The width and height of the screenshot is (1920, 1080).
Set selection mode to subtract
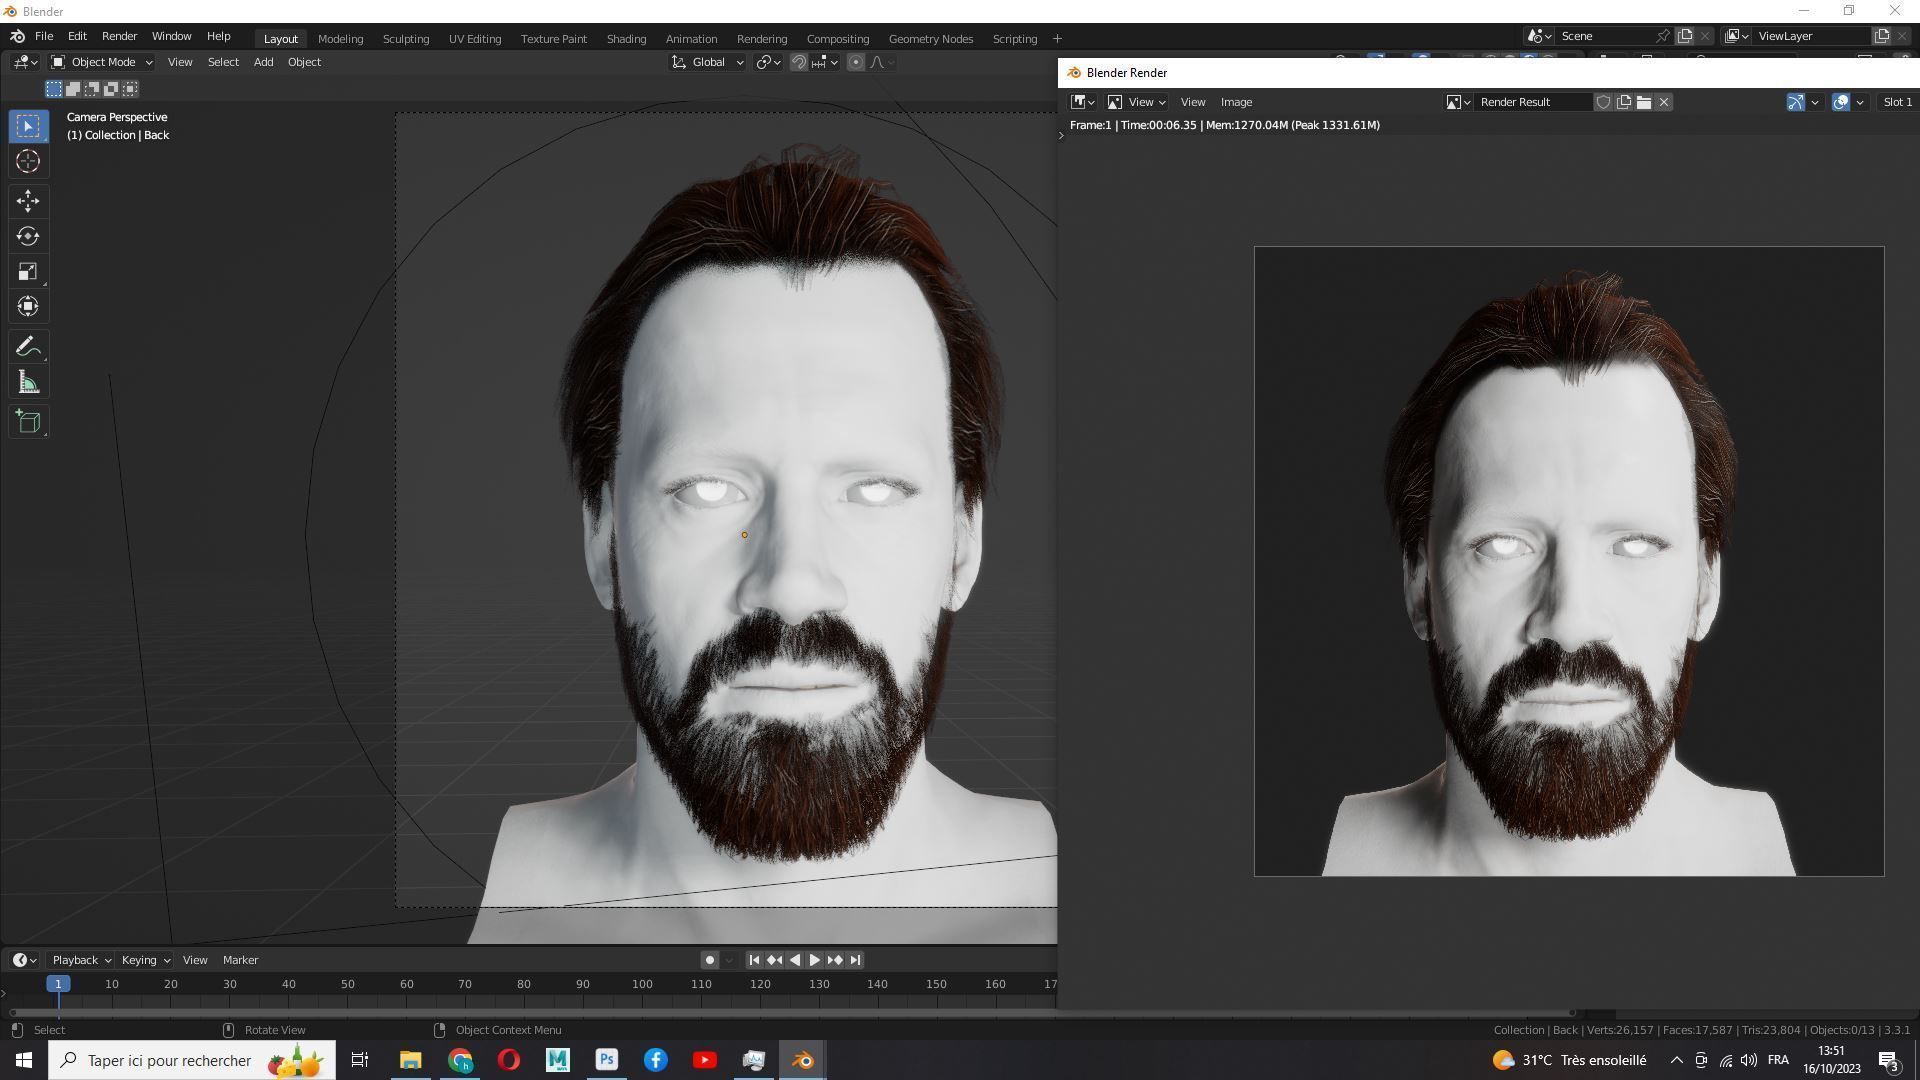coord(92,89)
